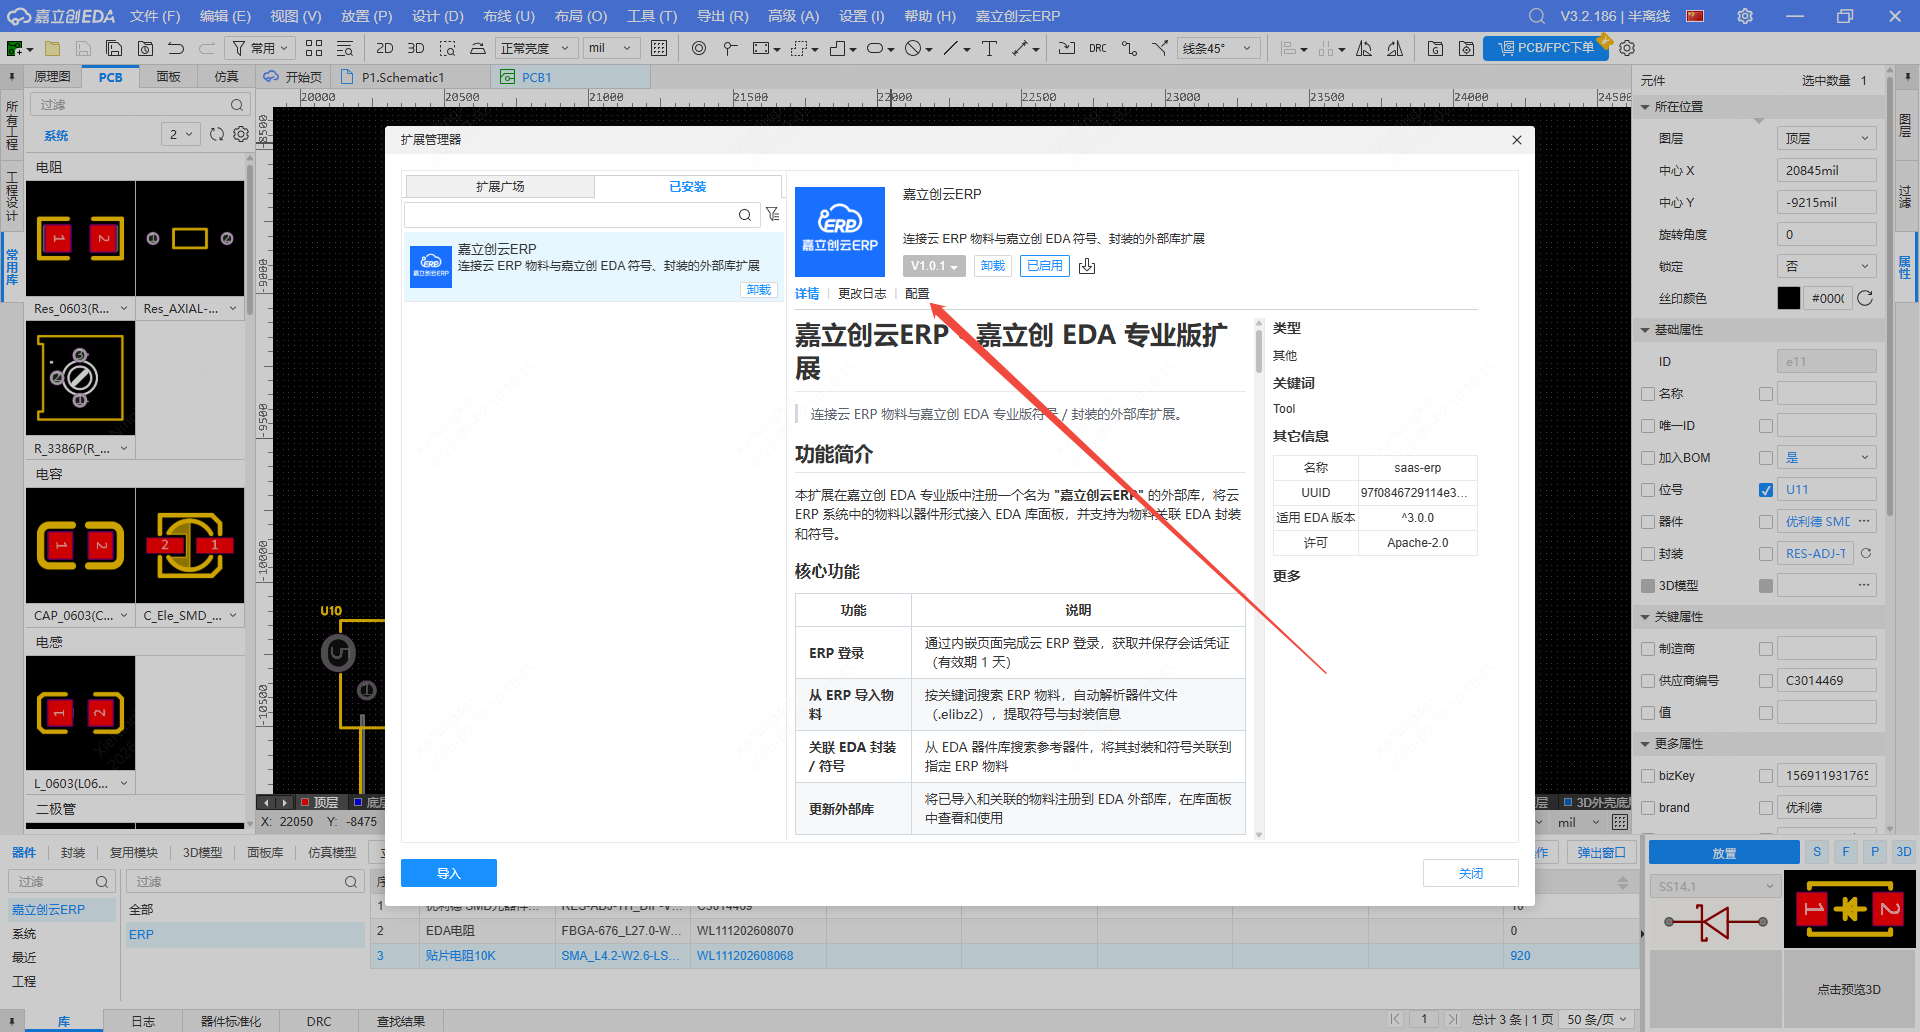Toggle the 加入BOM checkbox

1648,458
